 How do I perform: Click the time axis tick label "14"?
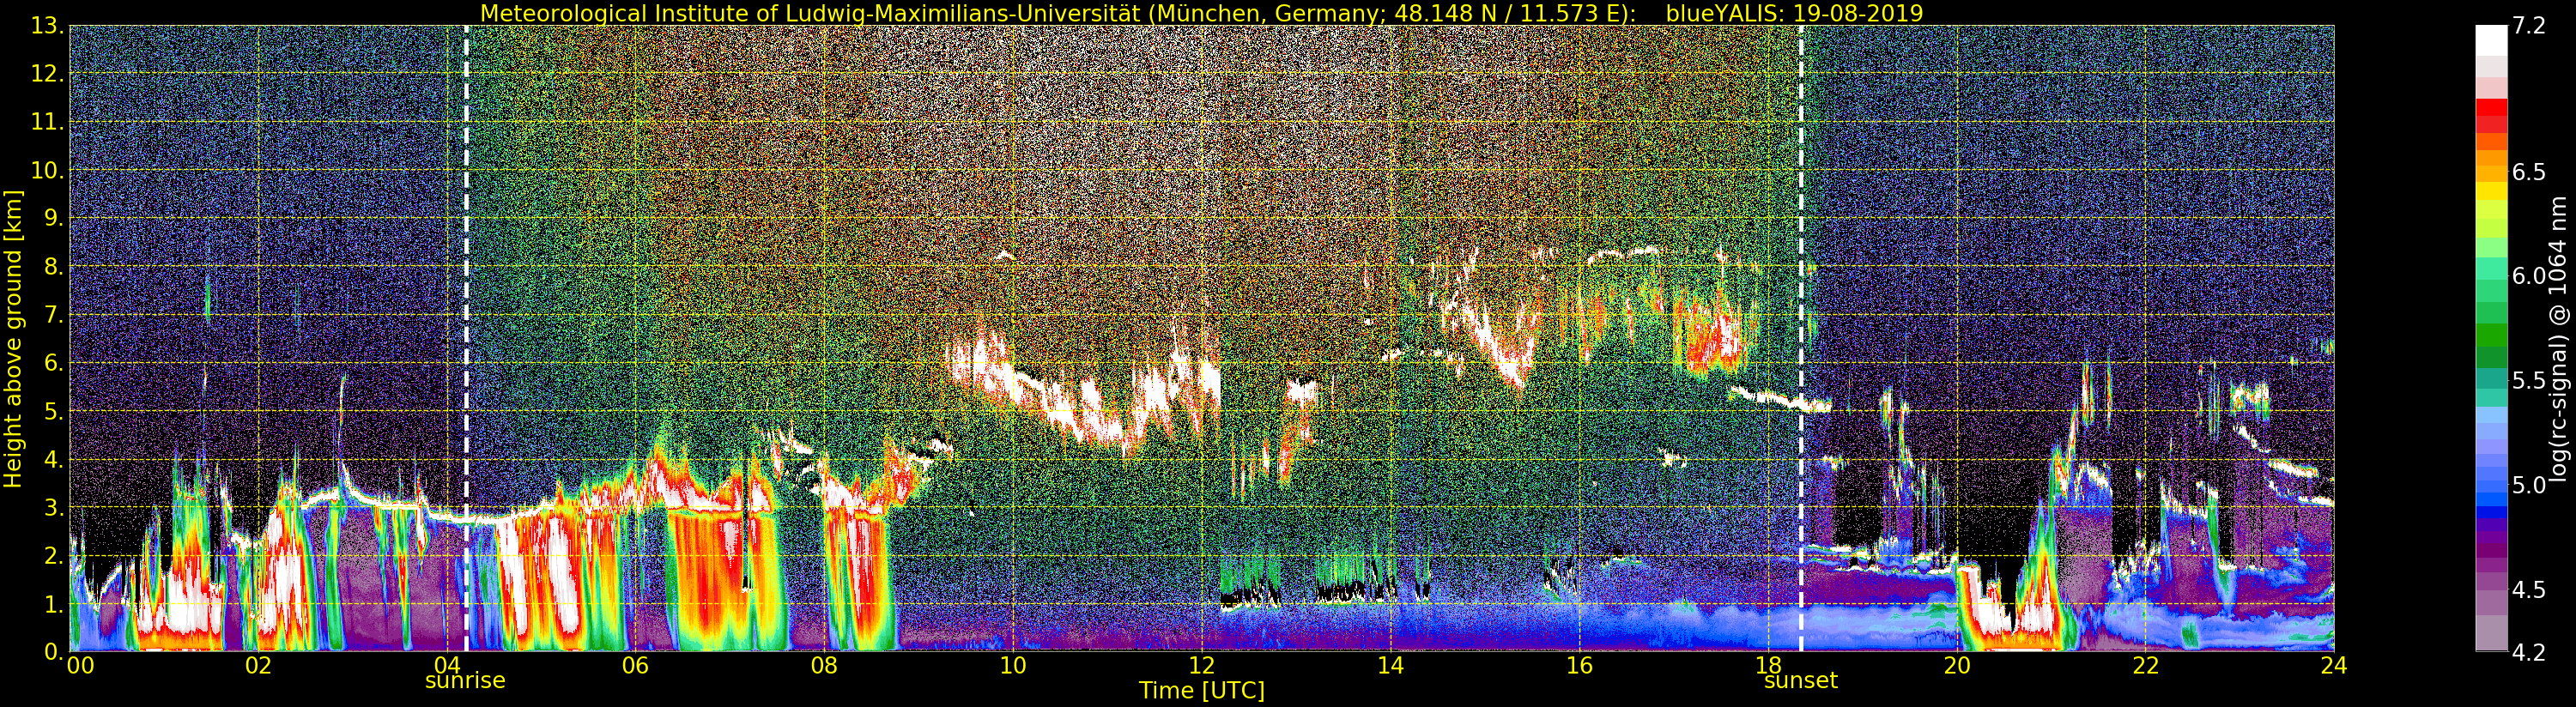pyautogui.click(x=1390, y=666)
